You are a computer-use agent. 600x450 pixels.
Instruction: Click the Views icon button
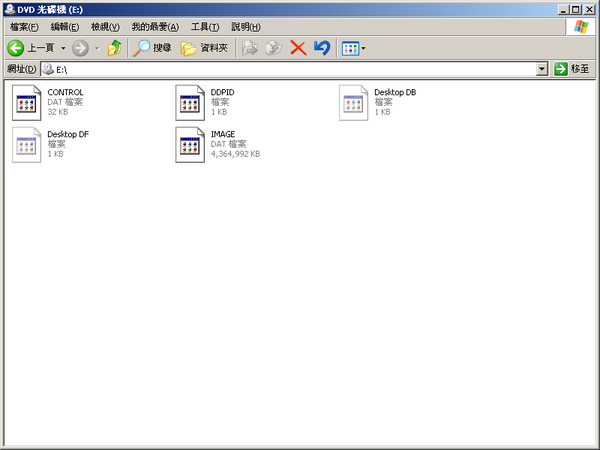(x=350, y=49)
